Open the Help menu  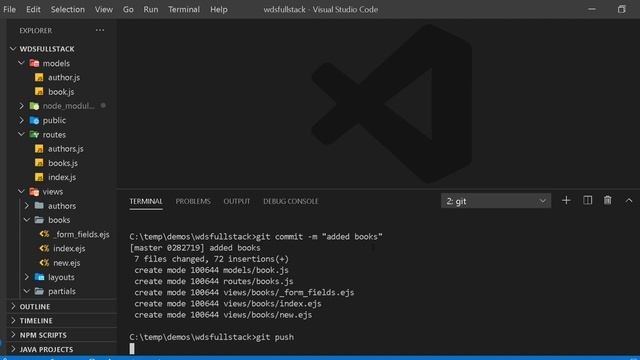point(219,9)
